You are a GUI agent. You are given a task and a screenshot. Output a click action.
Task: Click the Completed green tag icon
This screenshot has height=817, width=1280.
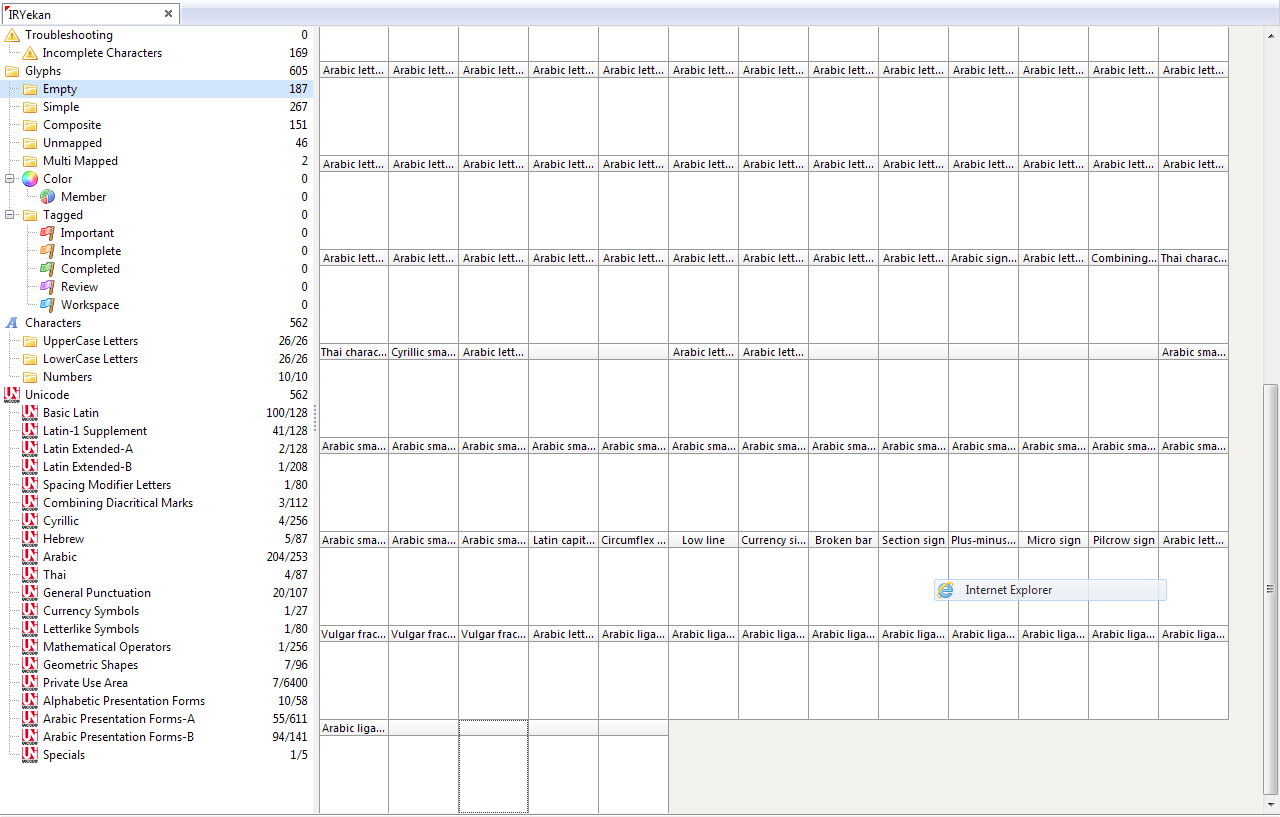[47, 269]
